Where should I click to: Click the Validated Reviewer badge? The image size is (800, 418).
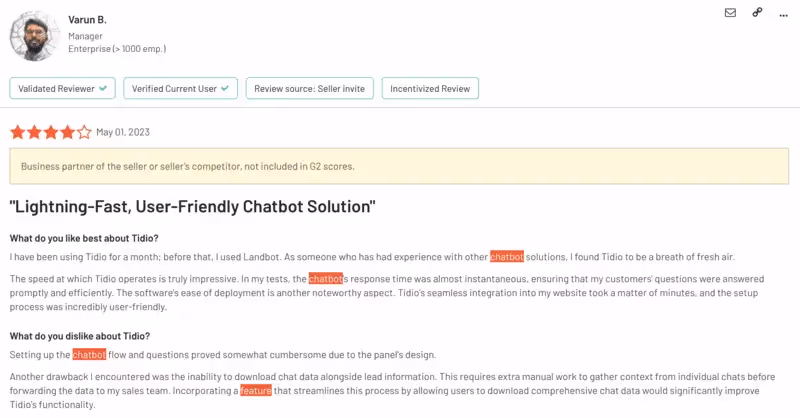click(x=62, y=88)
